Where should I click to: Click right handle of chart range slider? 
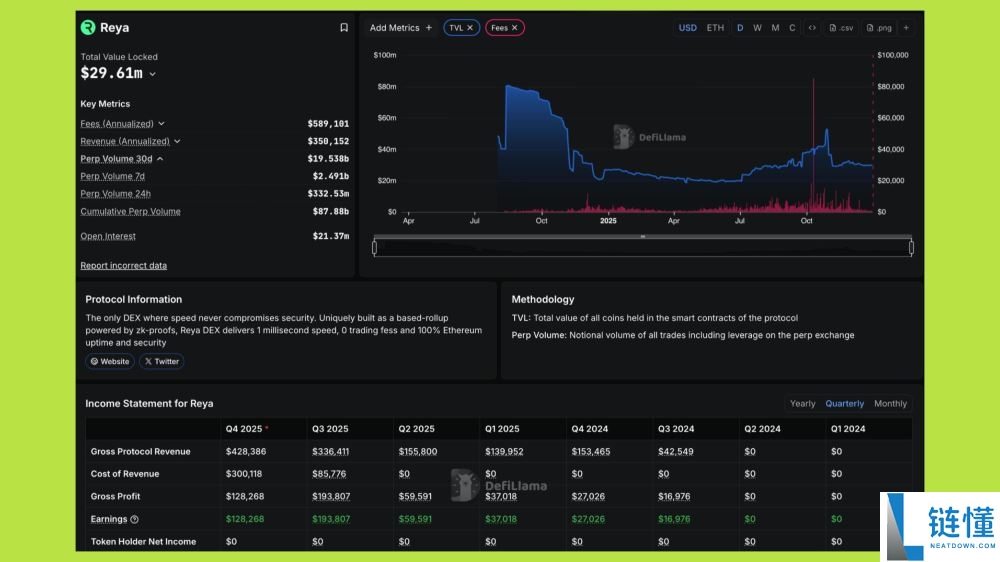click(x=911, y=247)
